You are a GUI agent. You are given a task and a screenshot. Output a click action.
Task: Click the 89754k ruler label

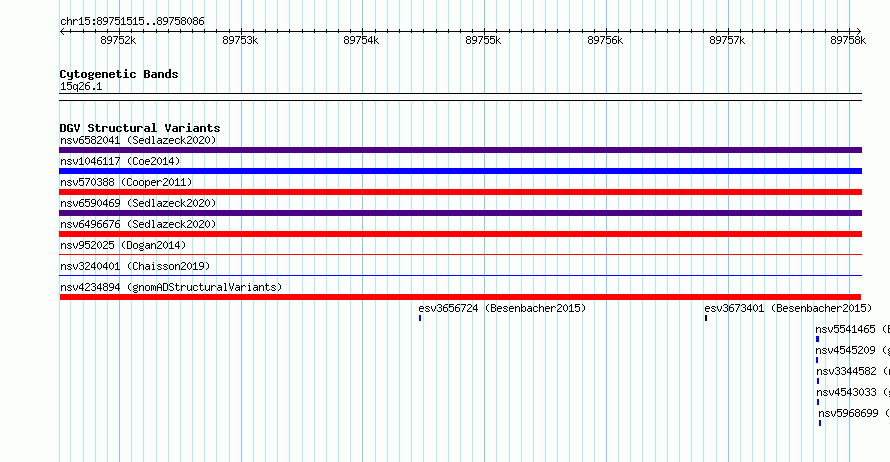[x=361, y=40]
